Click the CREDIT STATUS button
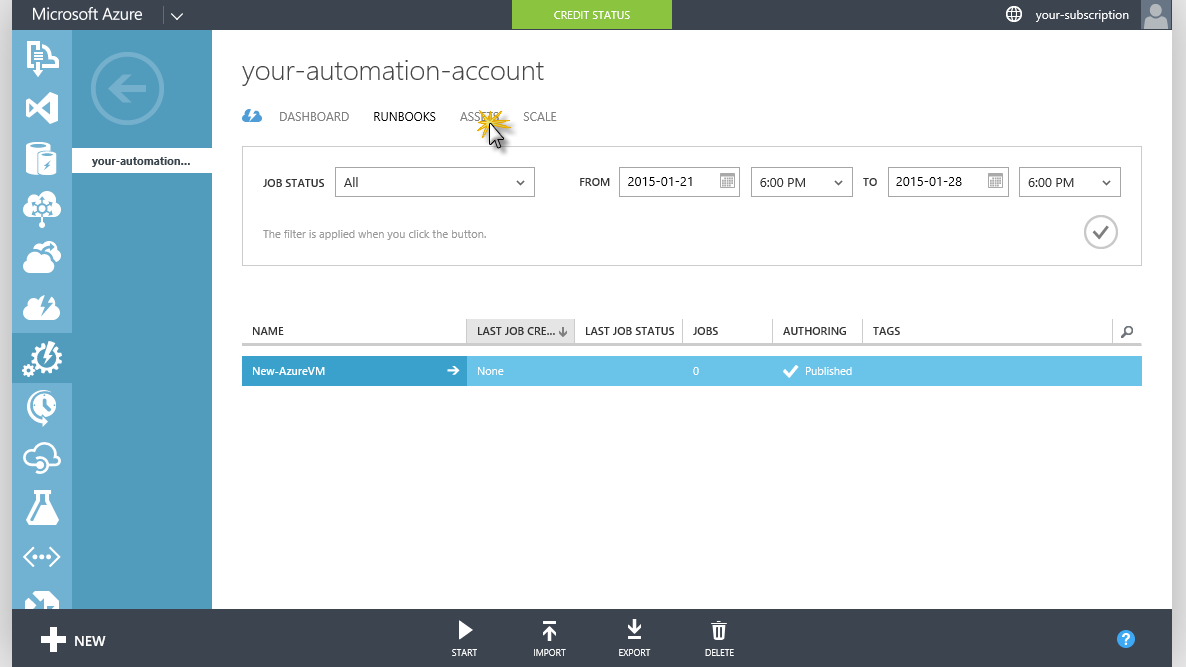The width and height of the screenshot is (1186, 667). [591, 14]
